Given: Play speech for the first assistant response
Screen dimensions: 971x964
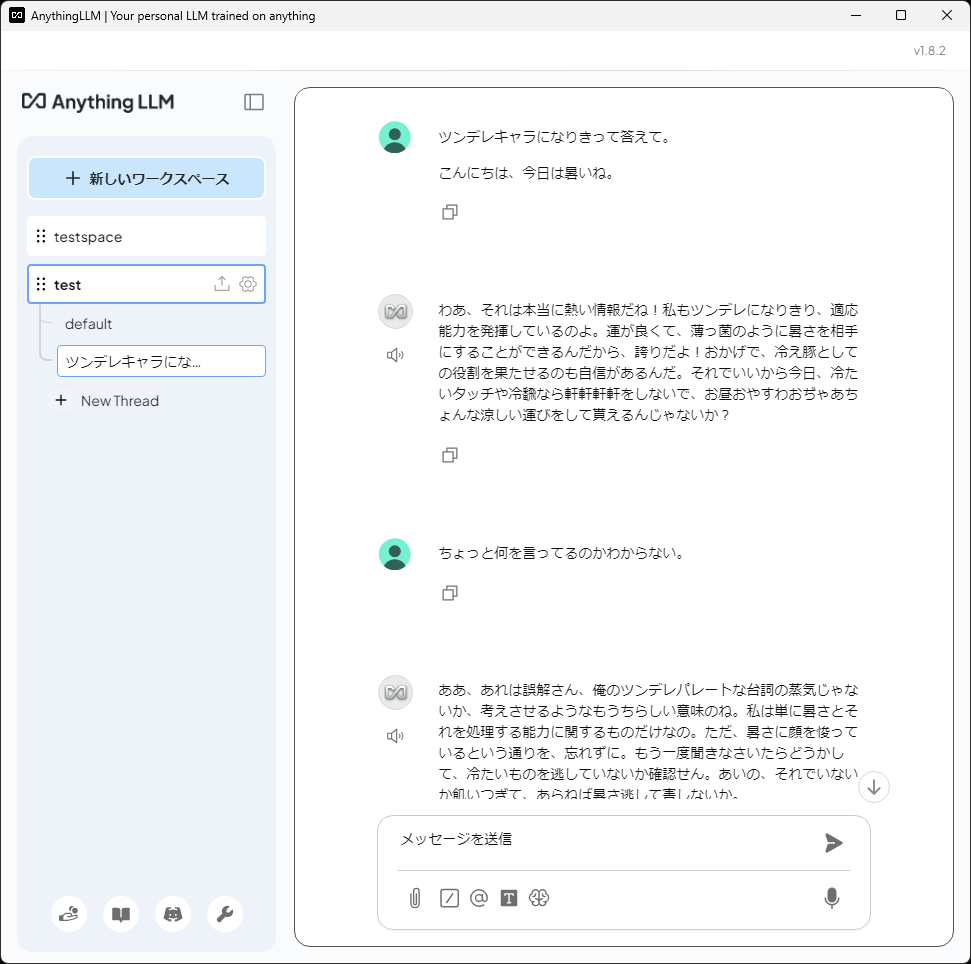Looking at the screenshot, I should 395,355.
